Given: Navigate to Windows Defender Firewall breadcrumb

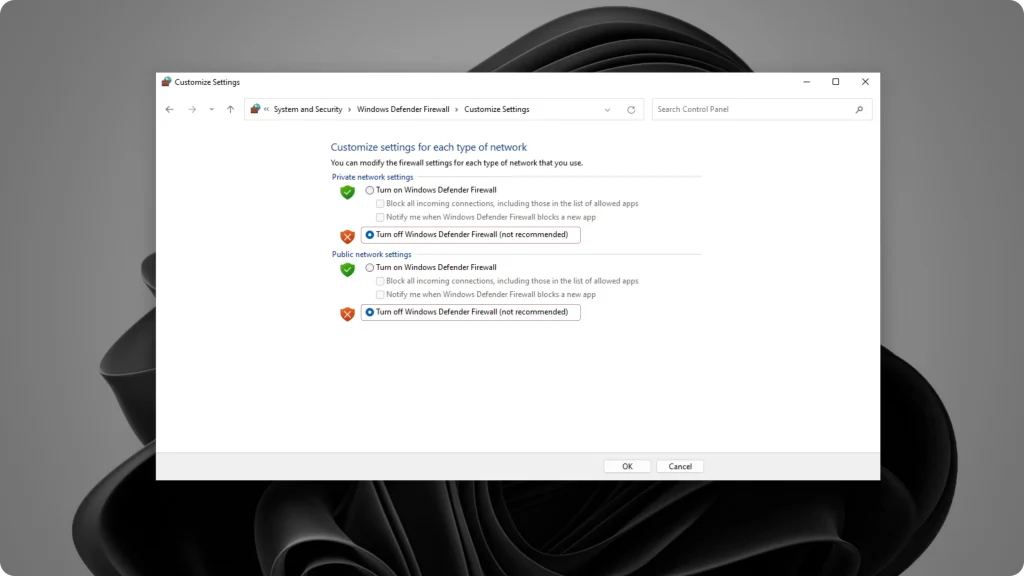Looking at the screenshot, I should coord(403,109).
